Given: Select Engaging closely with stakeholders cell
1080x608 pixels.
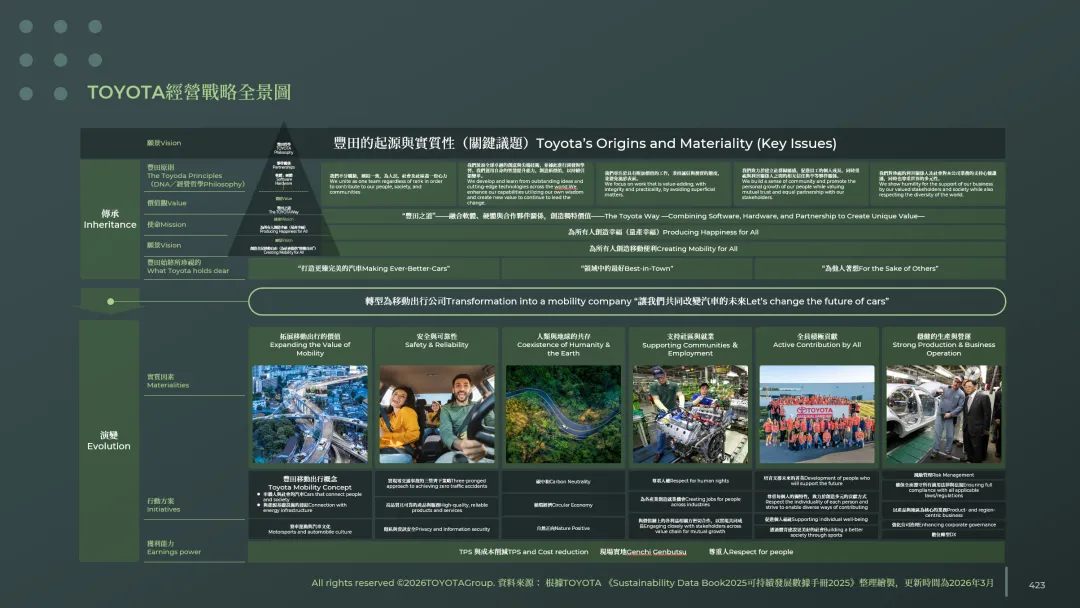Looking at the screenshot, I should pos(690,526).
